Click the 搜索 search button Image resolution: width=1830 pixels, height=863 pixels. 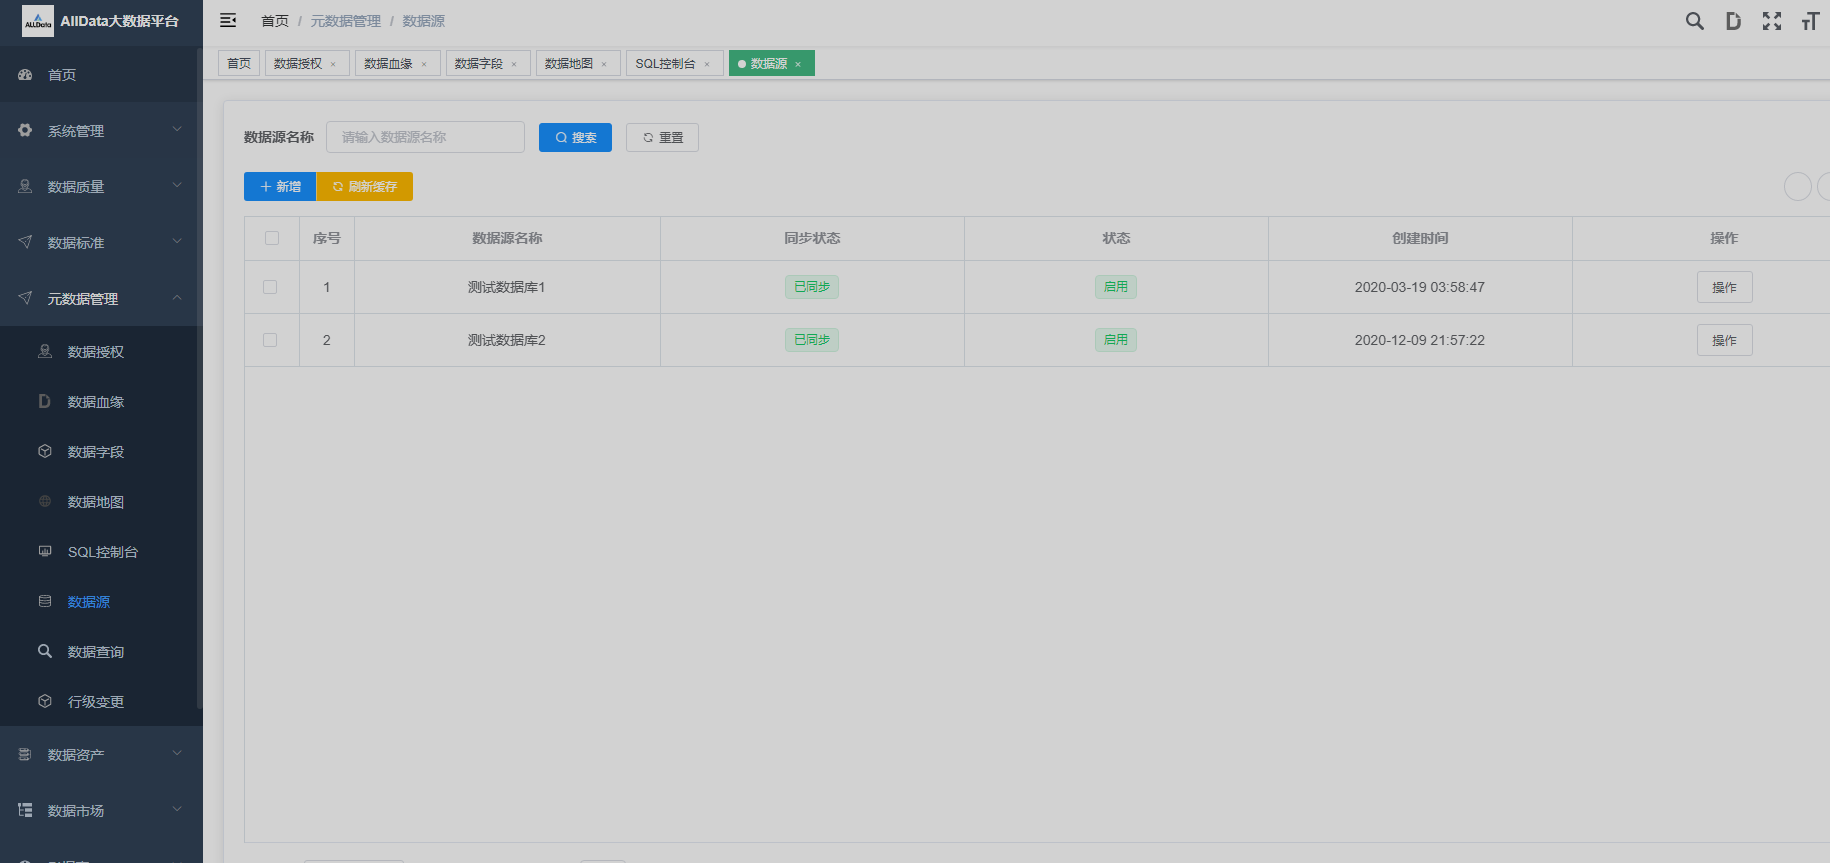(575, 137)
